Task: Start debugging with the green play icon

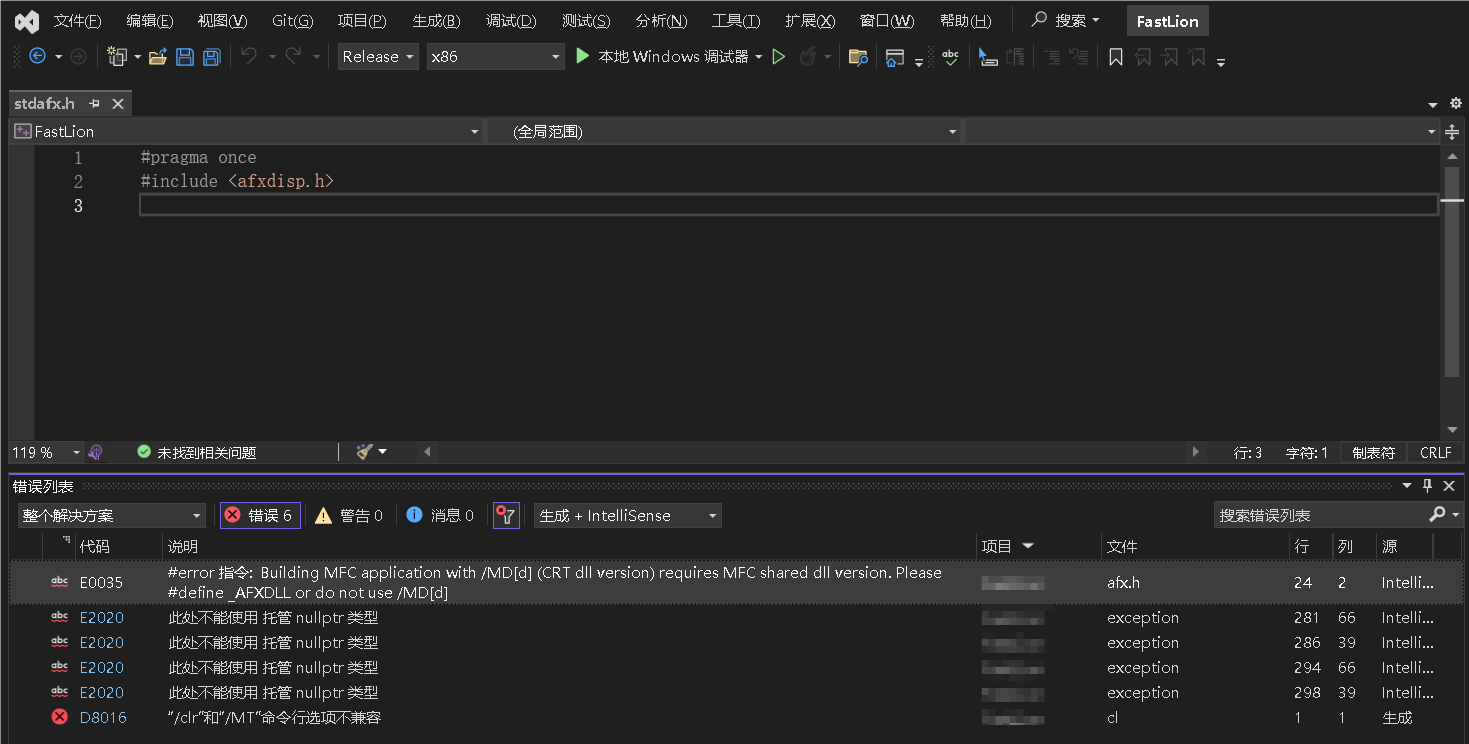Action: pyautogui.click(x=583, y=57)
